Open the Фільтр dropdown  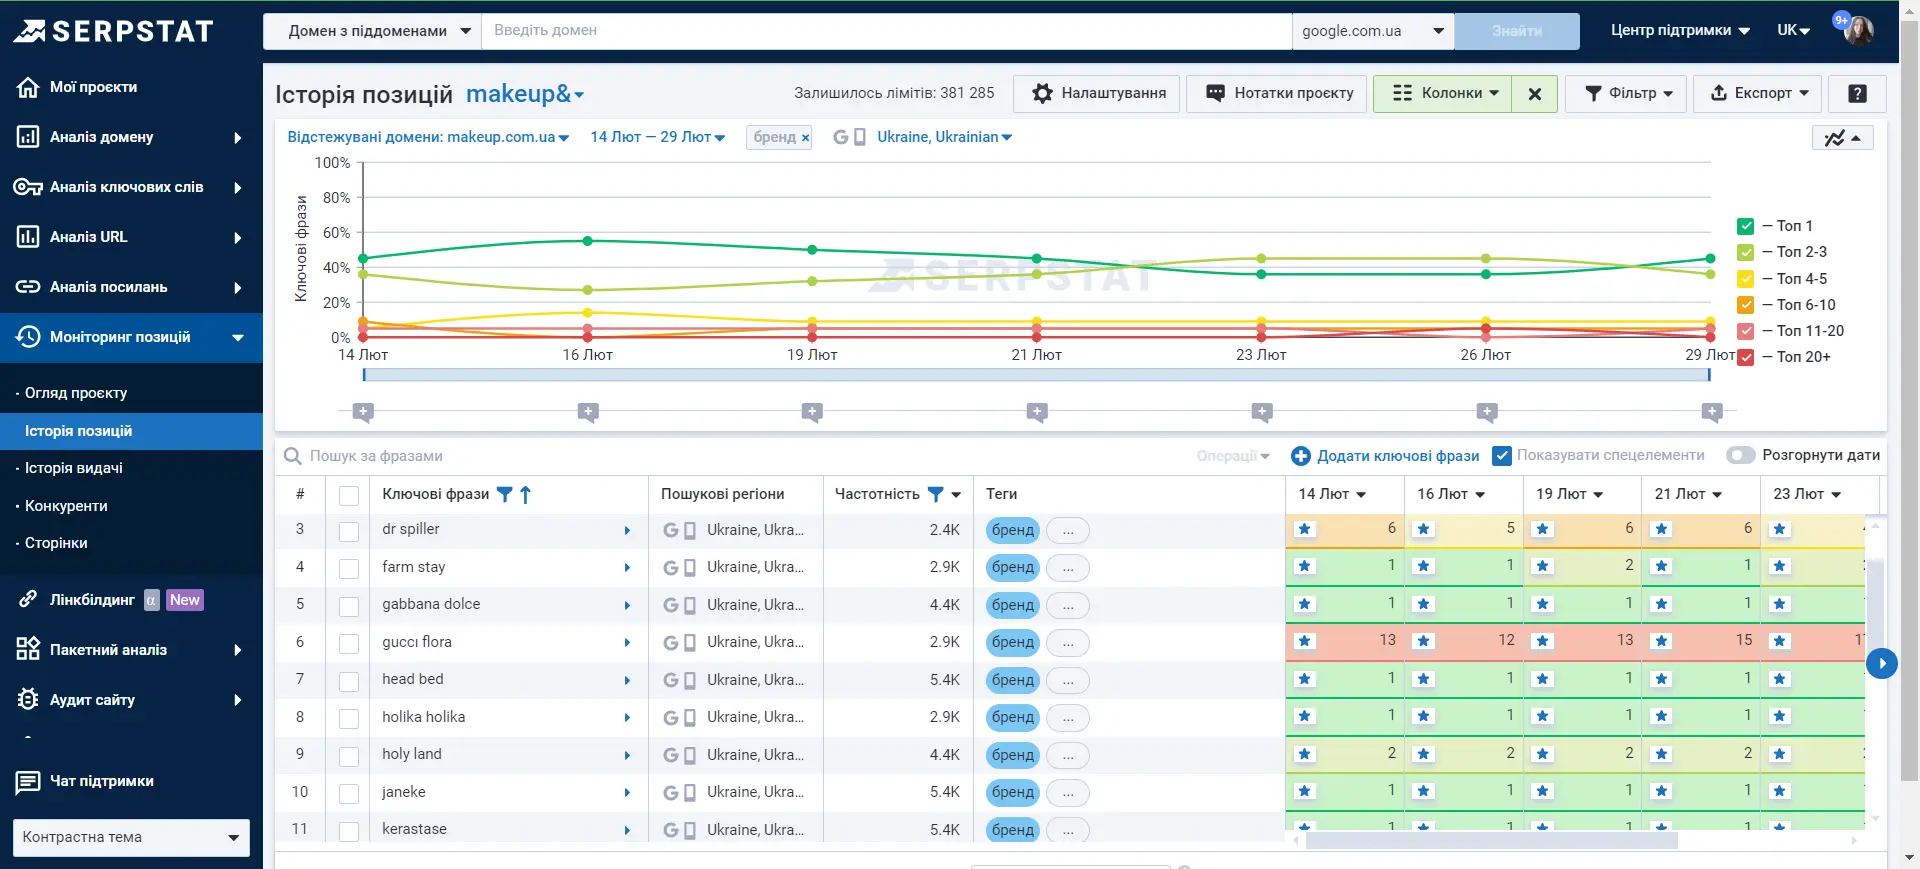1626,93
